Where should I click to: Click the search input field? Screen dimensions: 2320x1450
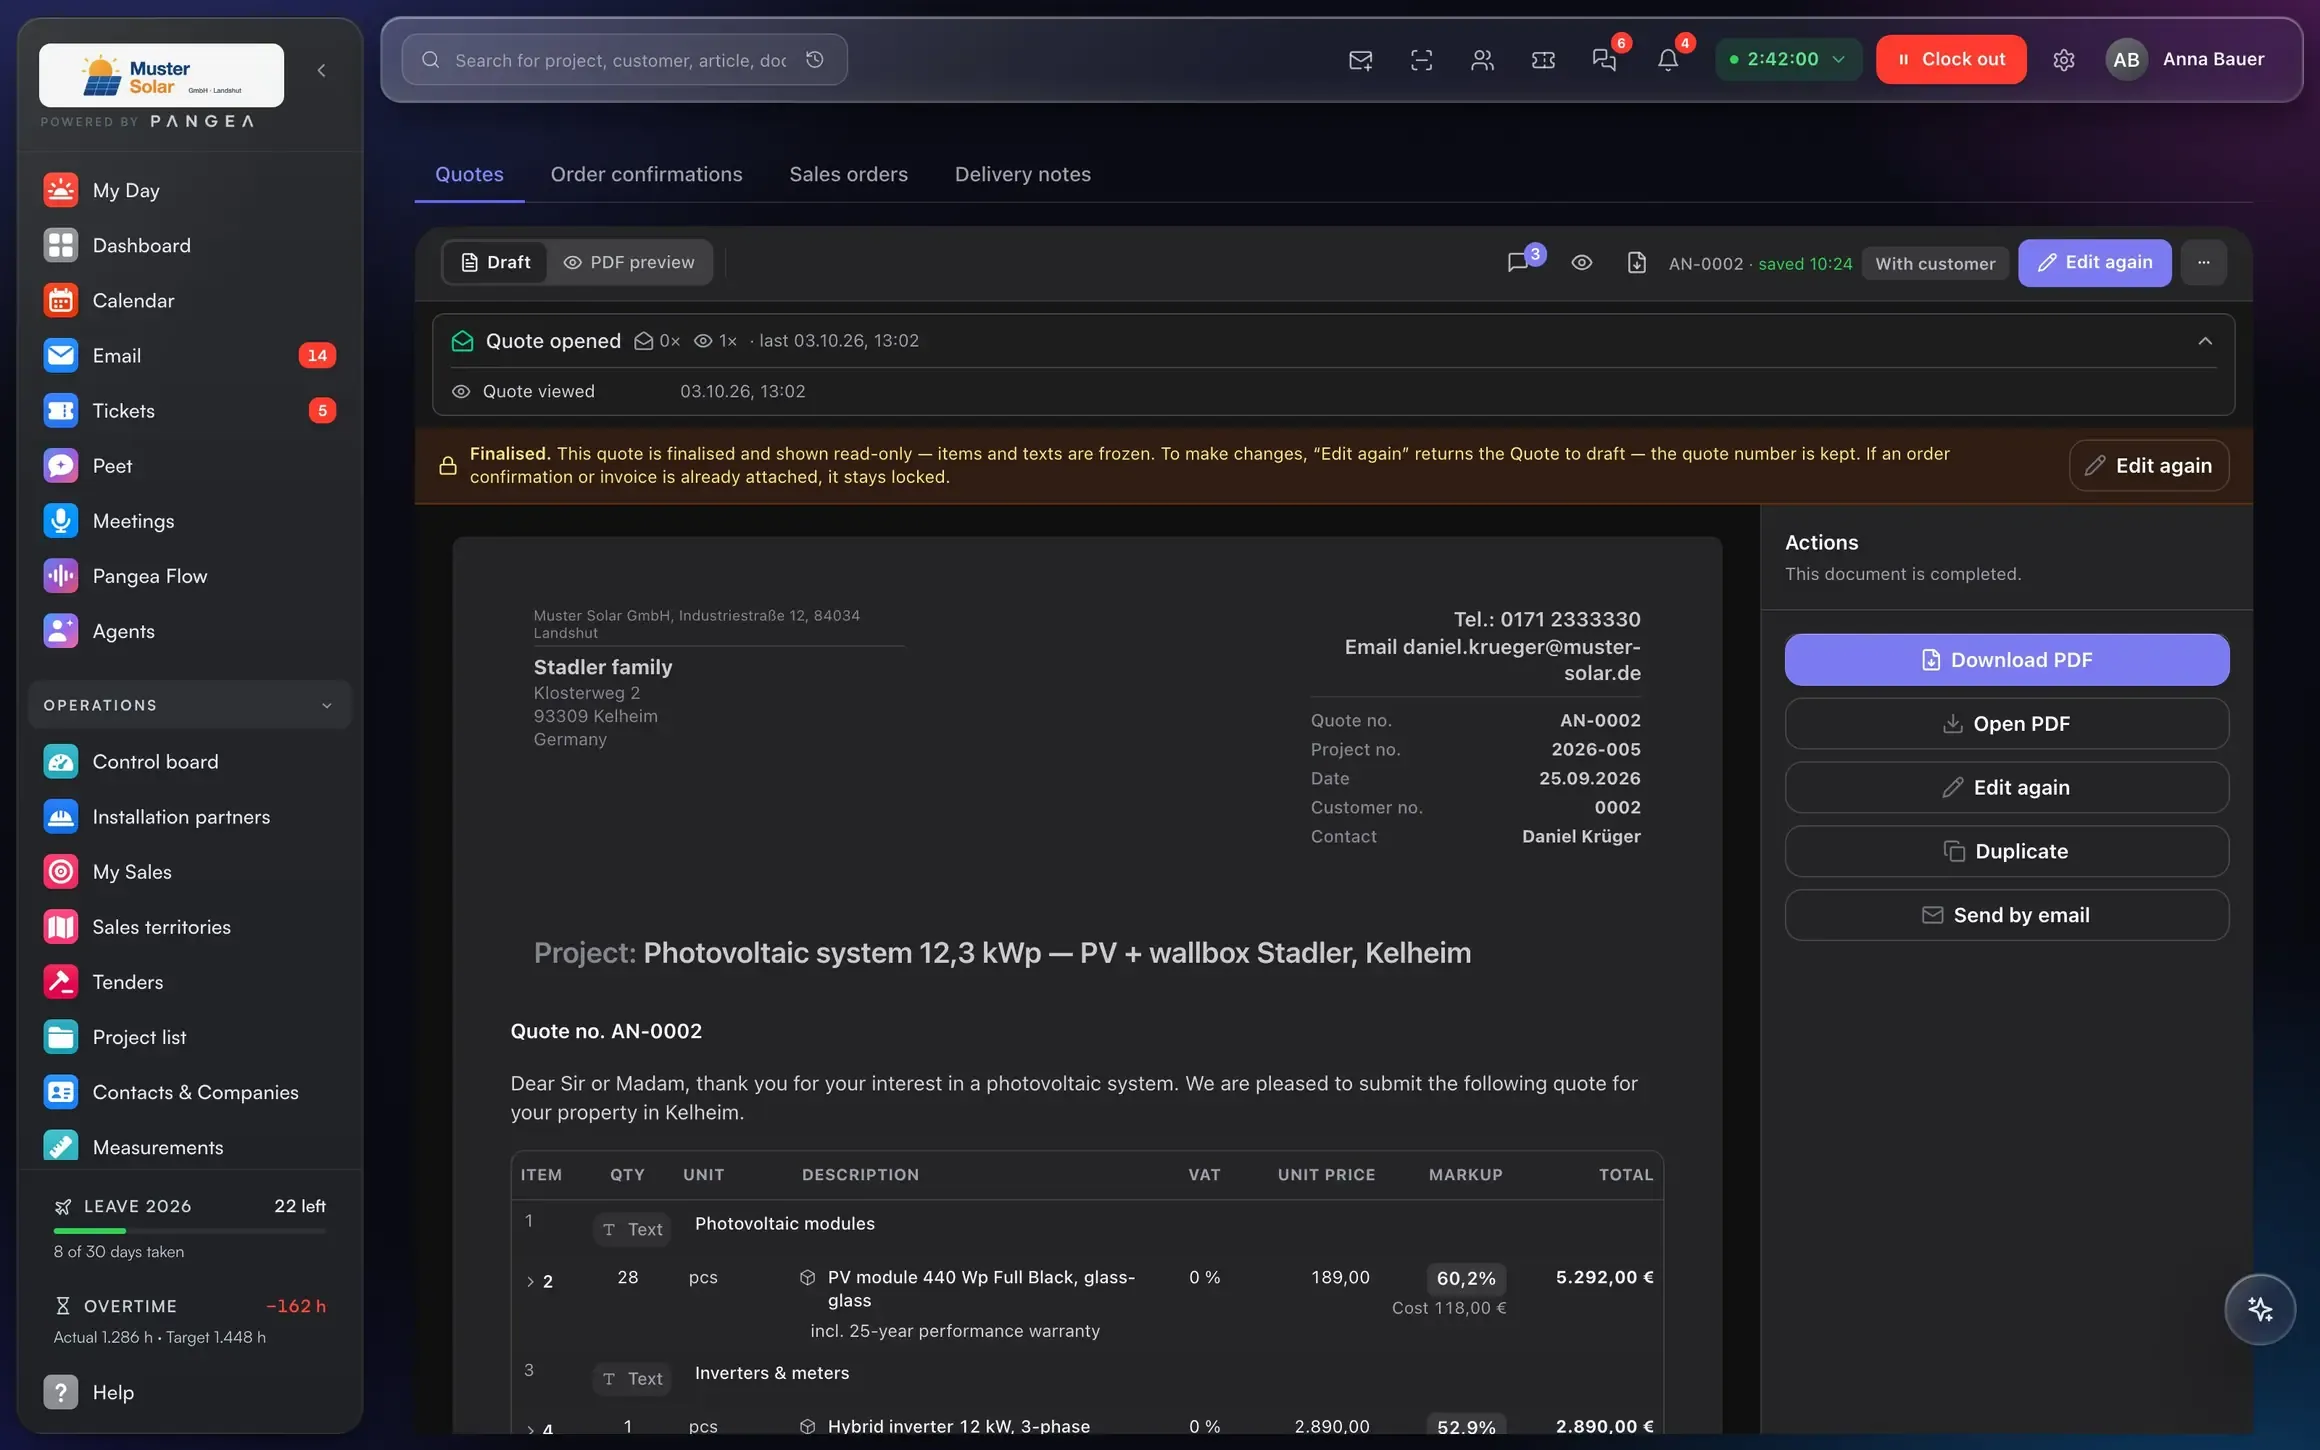[624, 59]
